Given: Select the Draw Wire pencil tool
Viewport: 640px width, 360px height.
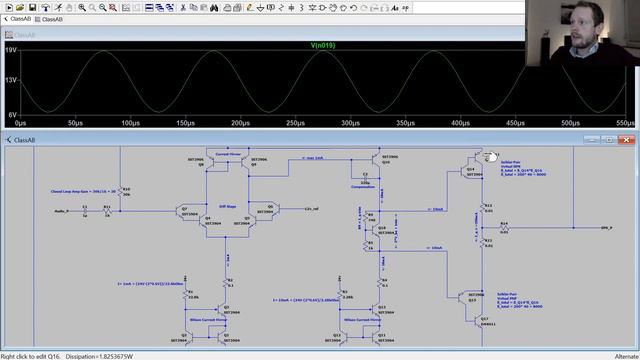Looking at the screenshot, I should click(250, 7).
